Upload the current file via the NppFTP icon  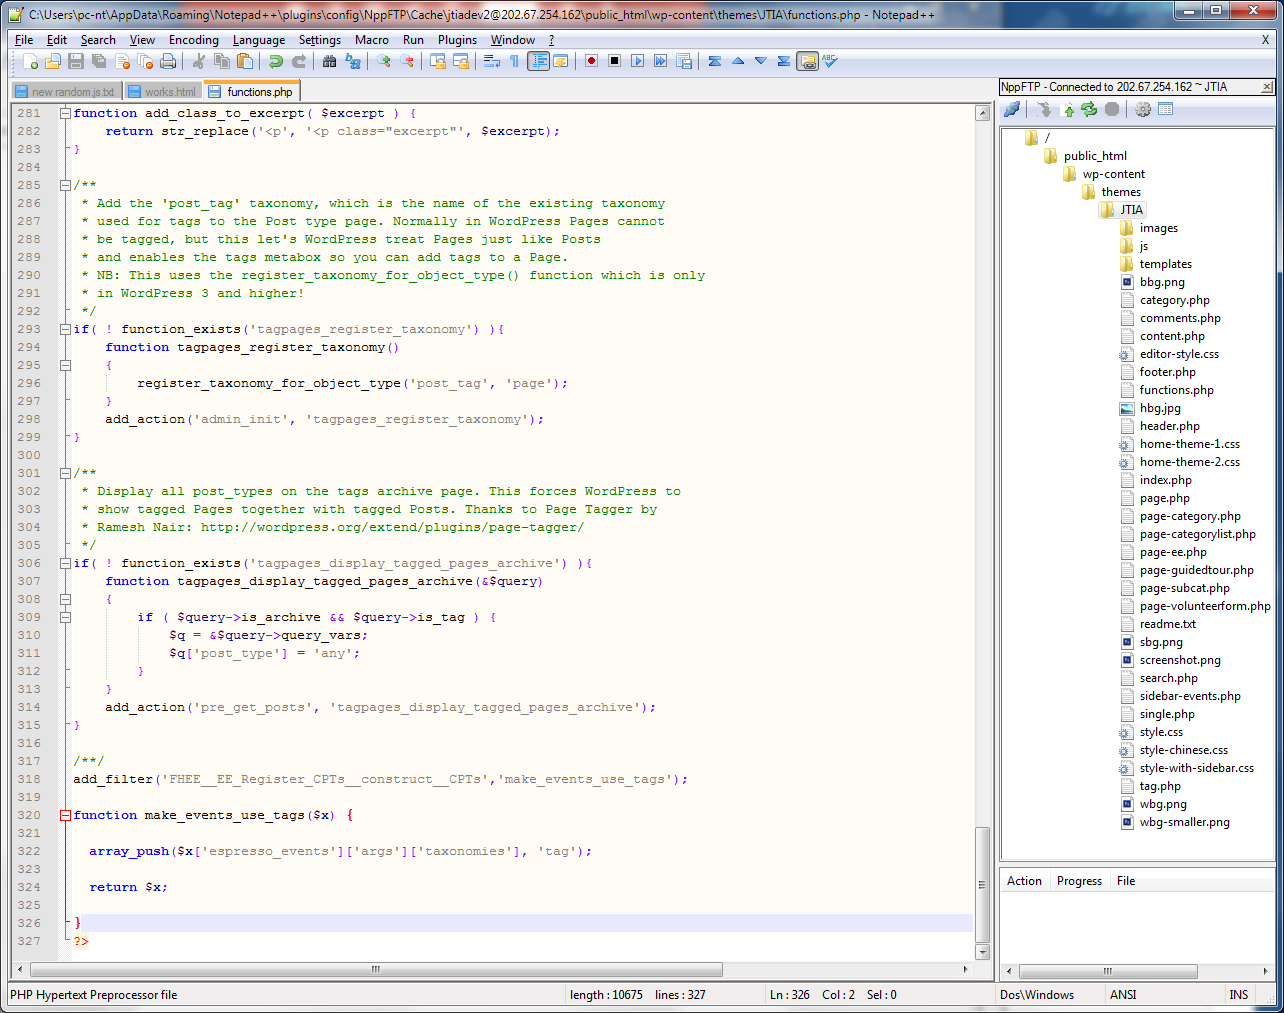(x=1069, y=109)
